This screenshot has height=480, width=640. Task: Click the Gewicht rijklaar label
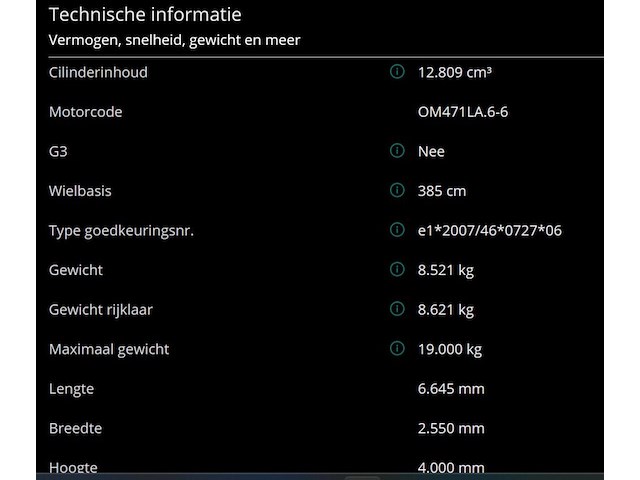click(101, 310)
